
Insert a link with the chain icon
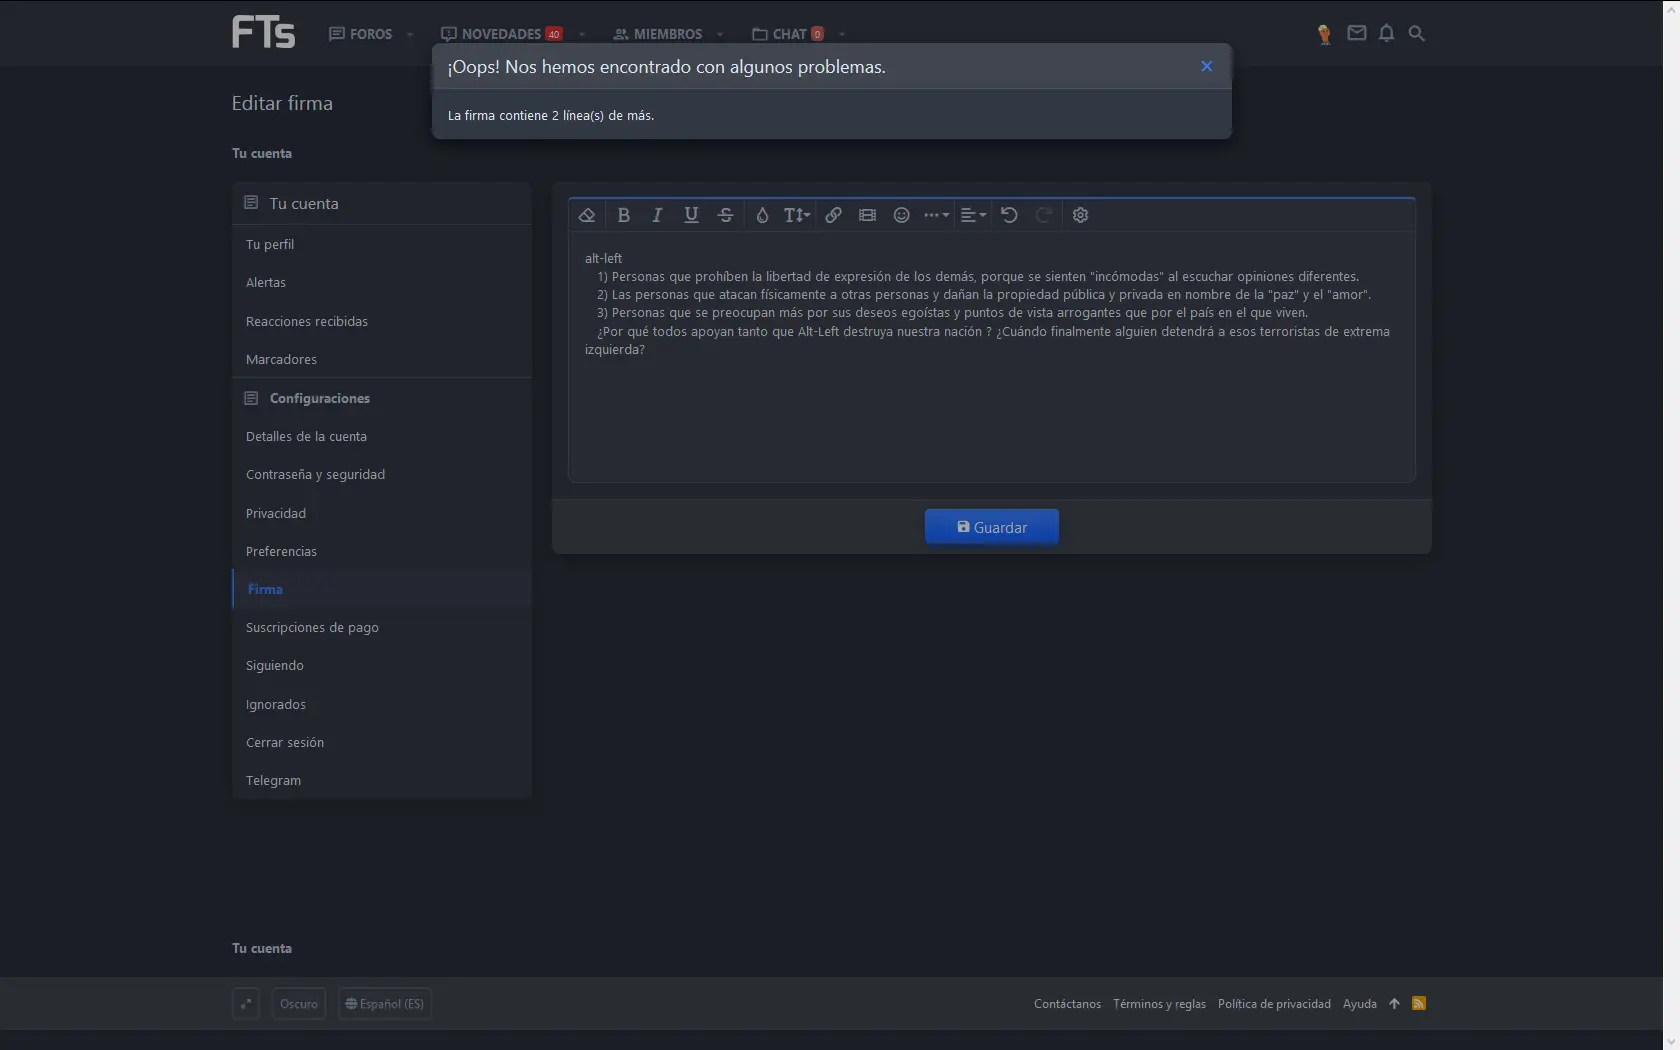(833, 215)
